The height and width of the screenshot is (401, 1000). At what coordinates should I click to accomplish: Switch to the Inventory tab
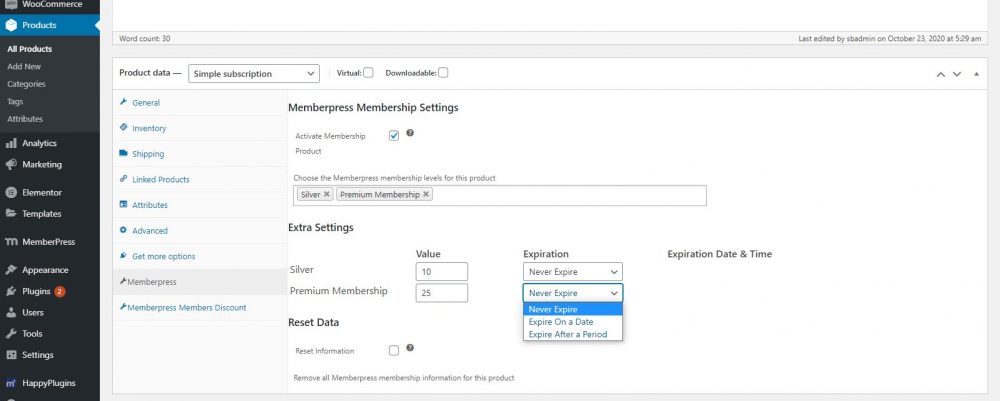coord(149,128)
